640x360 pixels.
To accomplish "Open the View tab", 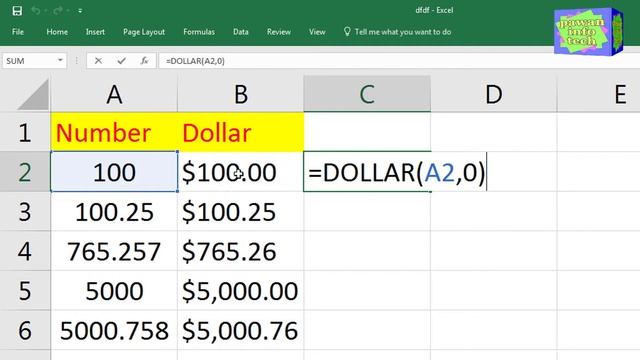I will point(317,32).
